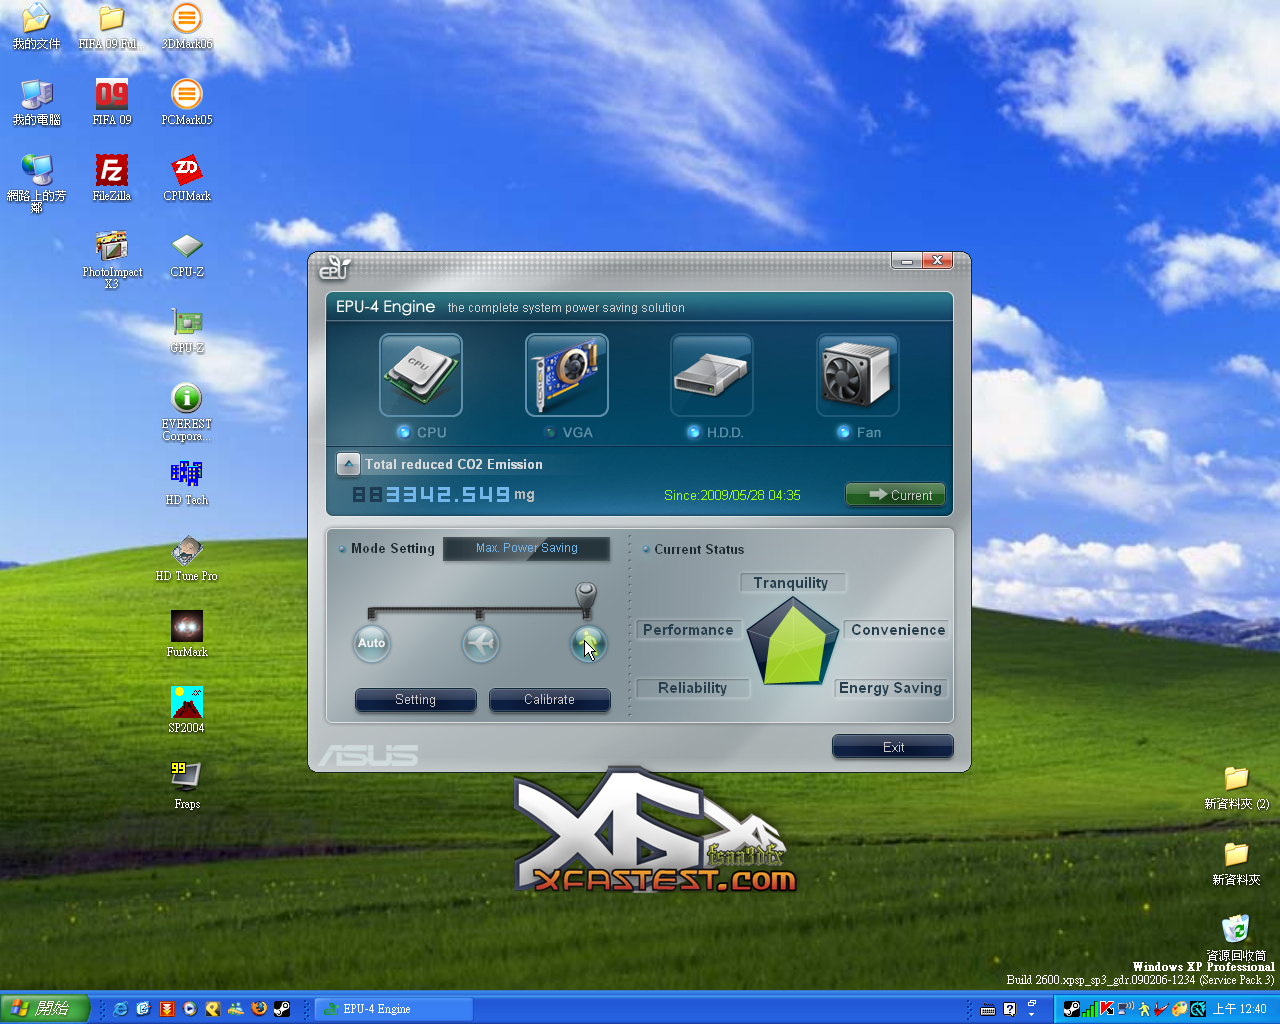1280x1024 pixels.
Task: Click the Tranquility status label
Action: point(791,583)
